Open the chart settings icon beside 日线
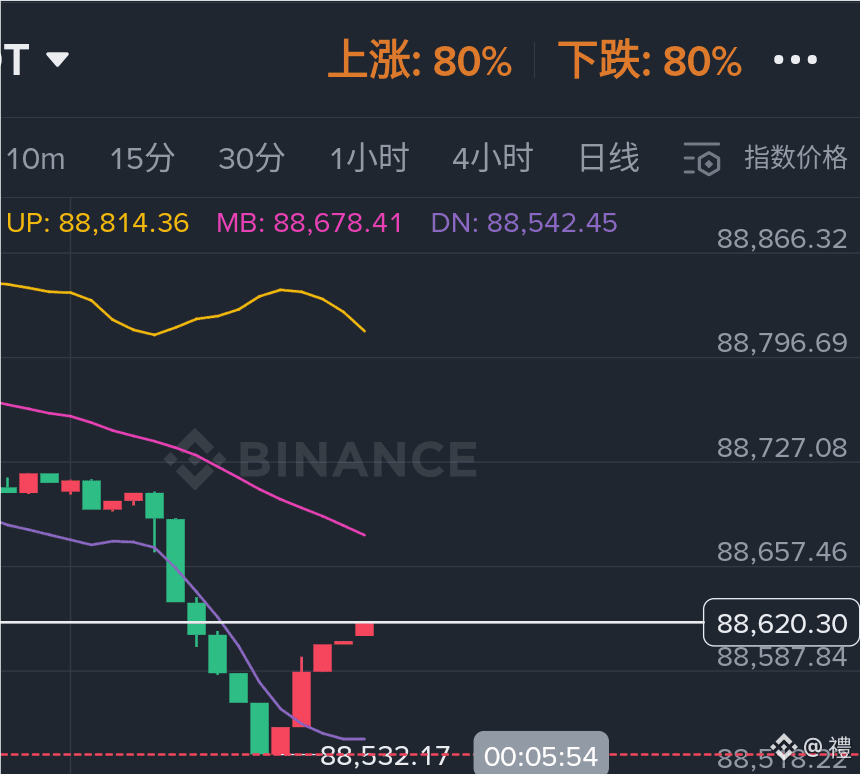This screenshot has width=860, height=774. tap(702, 159)
